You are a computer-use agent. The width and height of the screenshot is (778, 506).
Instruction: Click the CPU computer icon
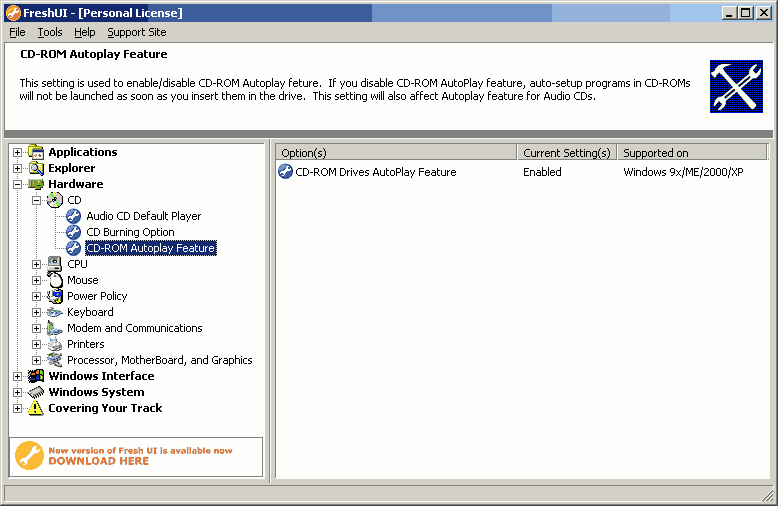(x=55, y=264)
